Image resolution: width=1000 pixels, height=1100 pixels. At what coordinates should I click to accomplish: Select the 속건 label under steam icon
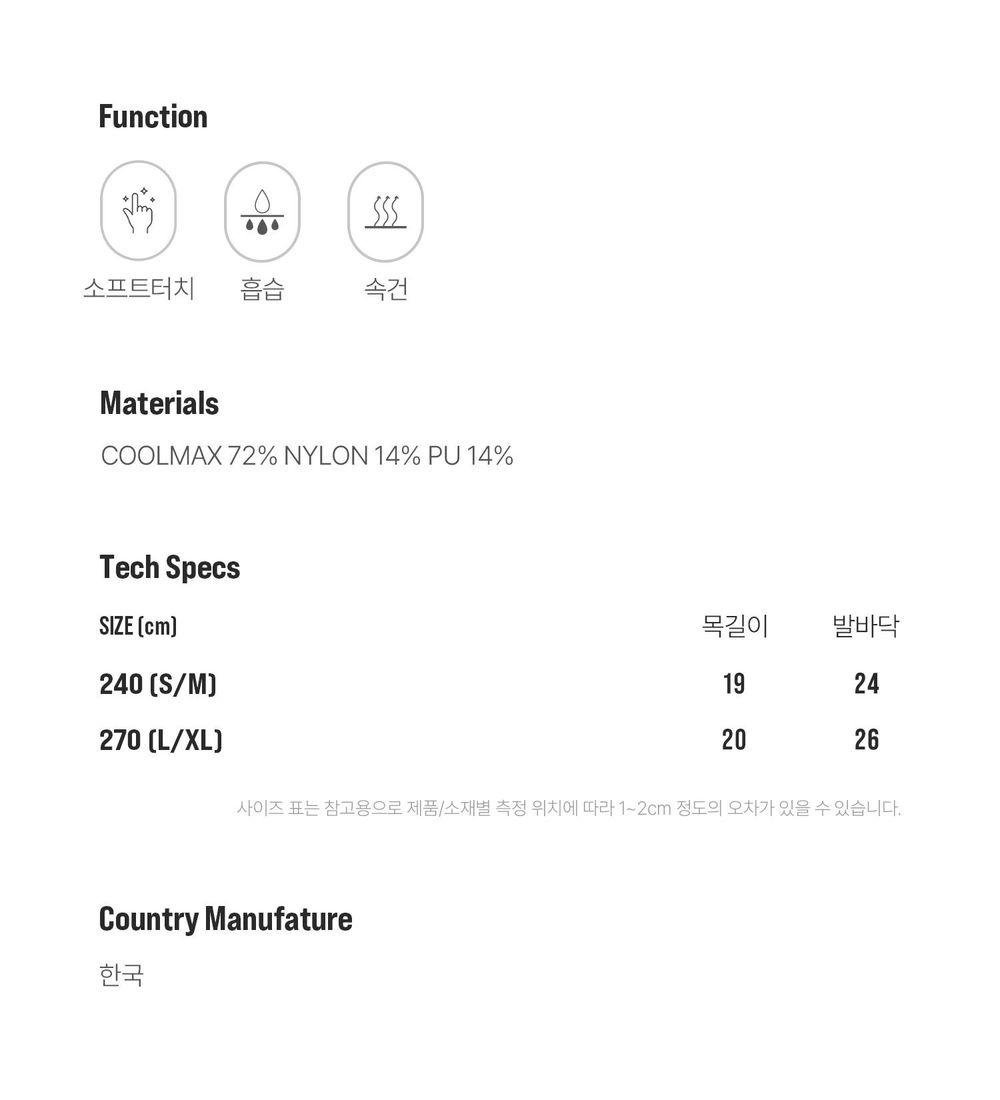coord(385,288)
